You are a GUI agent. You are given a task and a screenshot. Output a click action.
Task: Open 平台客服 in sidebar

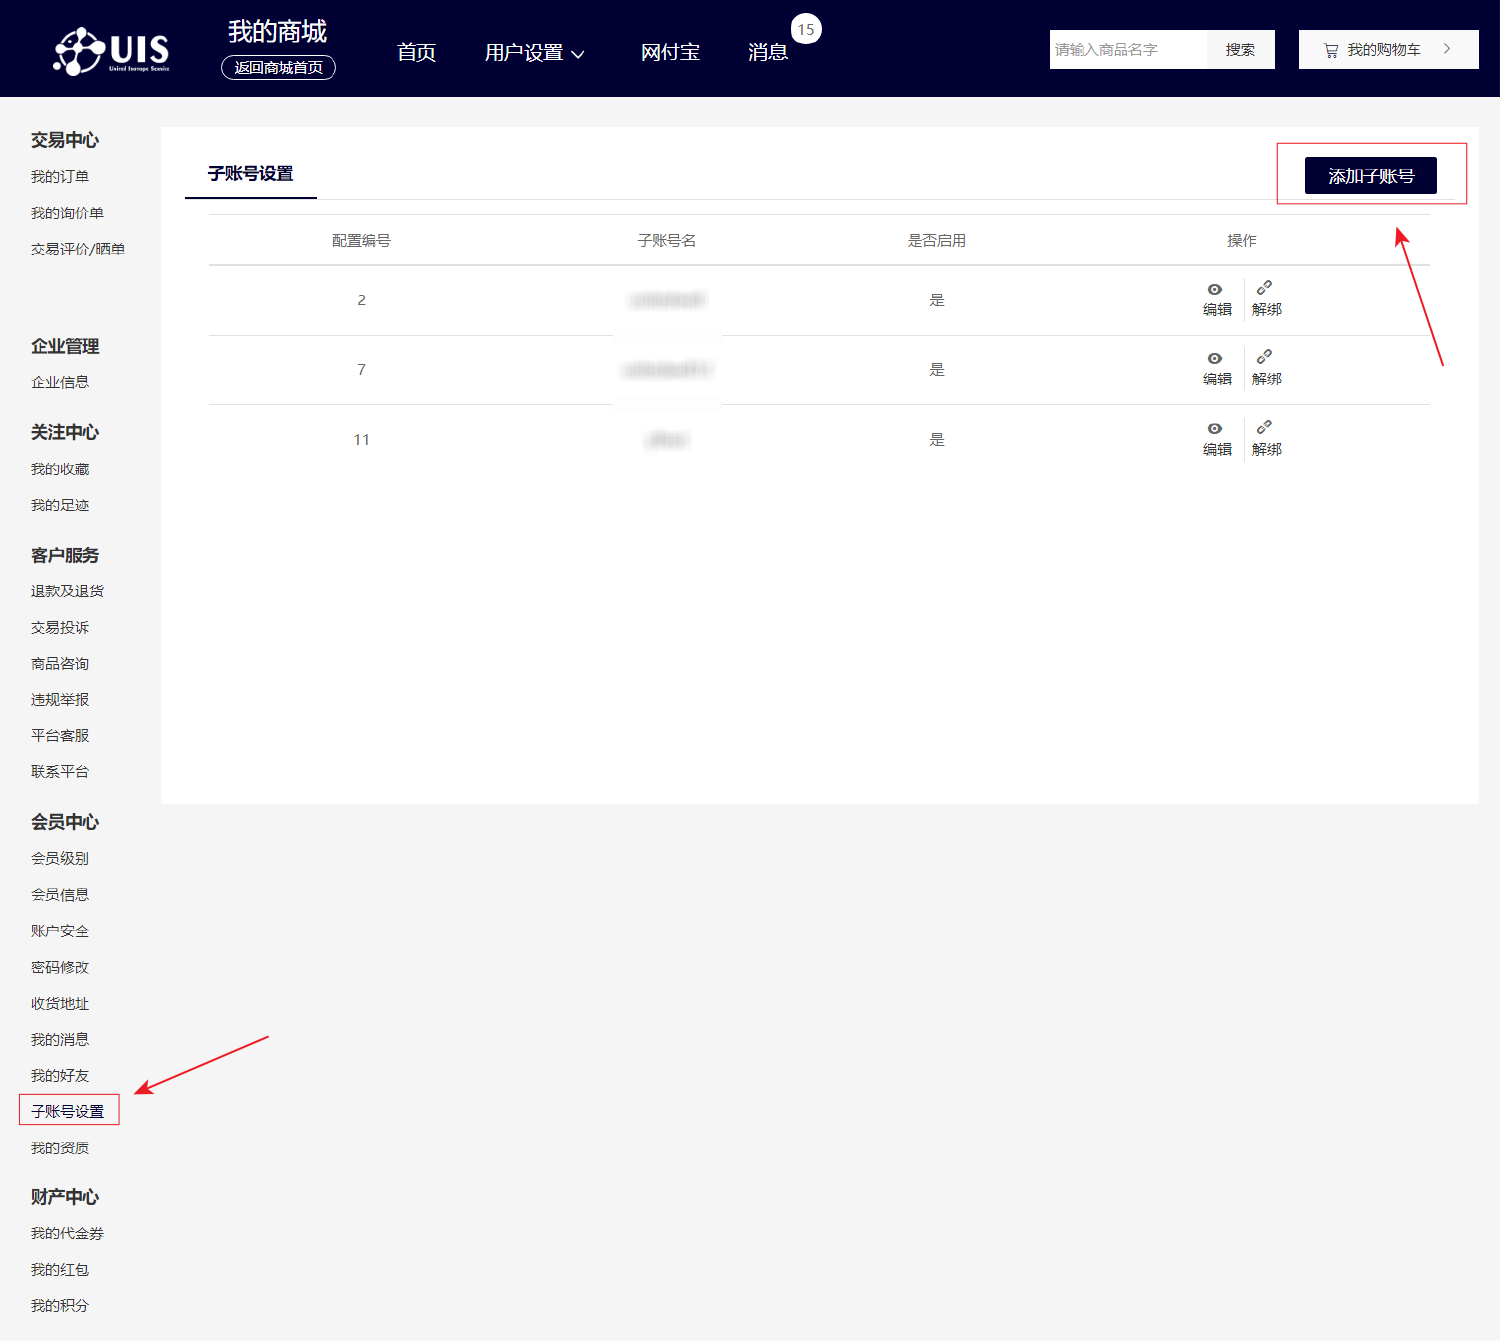tap(60, 735)
